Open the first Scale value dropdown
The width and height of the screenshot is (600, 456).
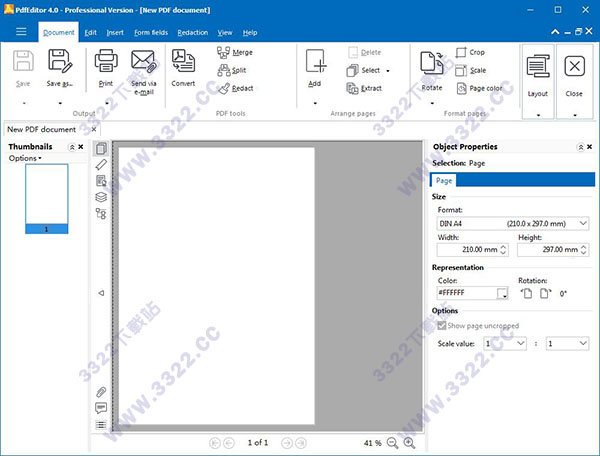(x=505, y=344)
